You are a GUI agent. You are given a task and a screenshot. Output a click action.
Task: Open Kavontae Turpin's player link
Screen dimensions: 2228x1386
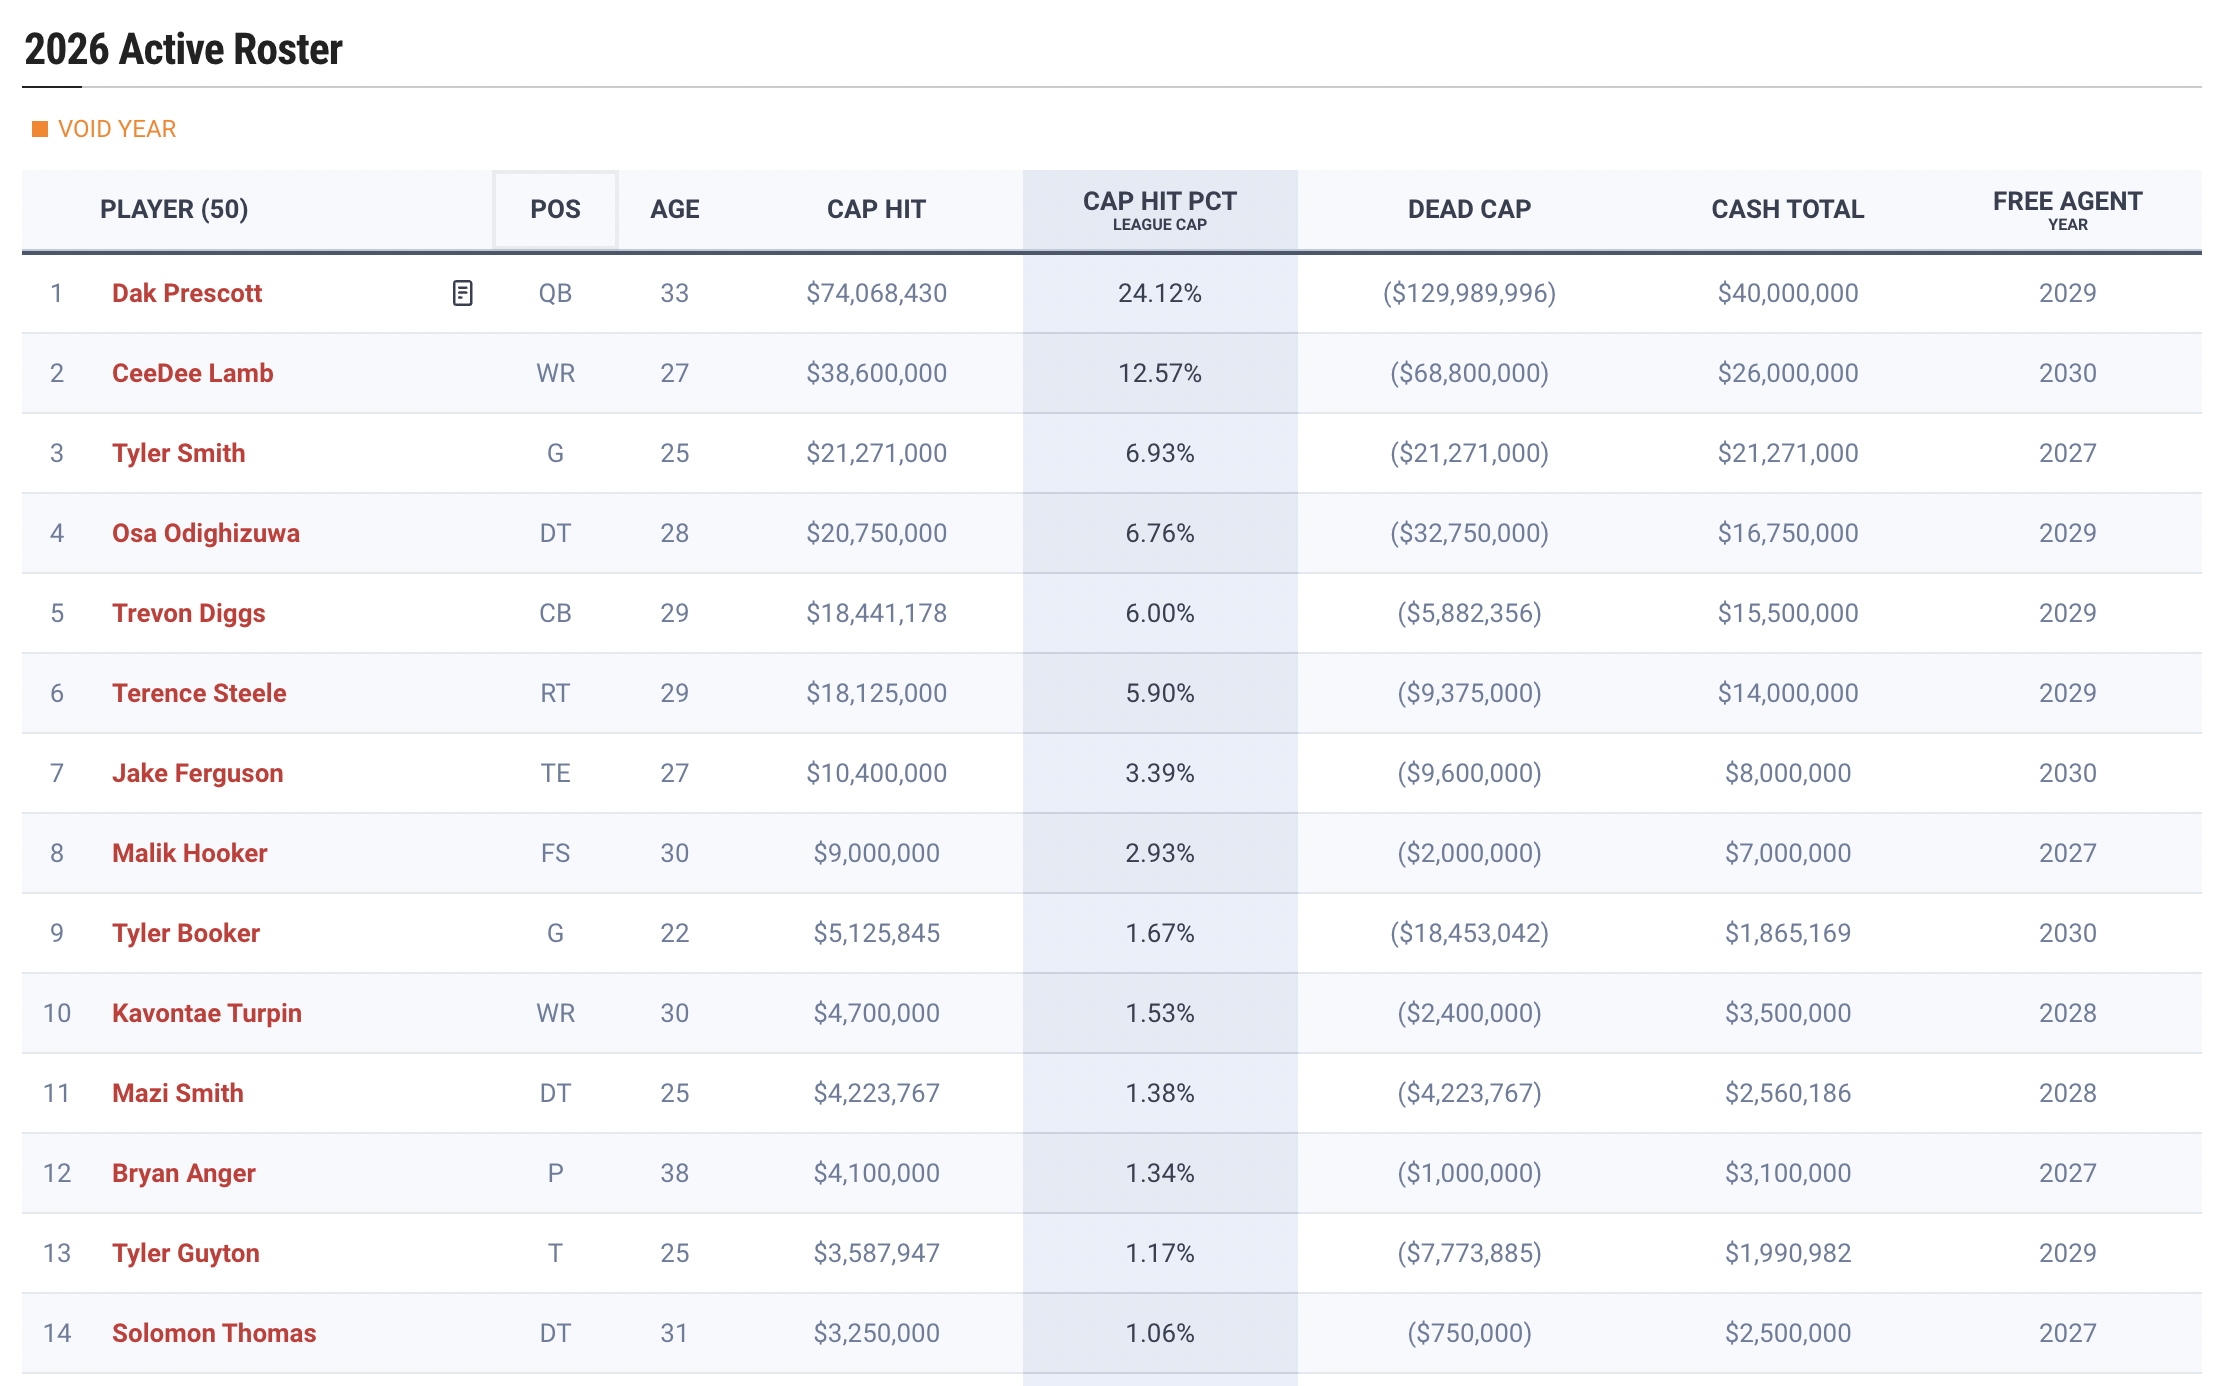(207, 1013)
